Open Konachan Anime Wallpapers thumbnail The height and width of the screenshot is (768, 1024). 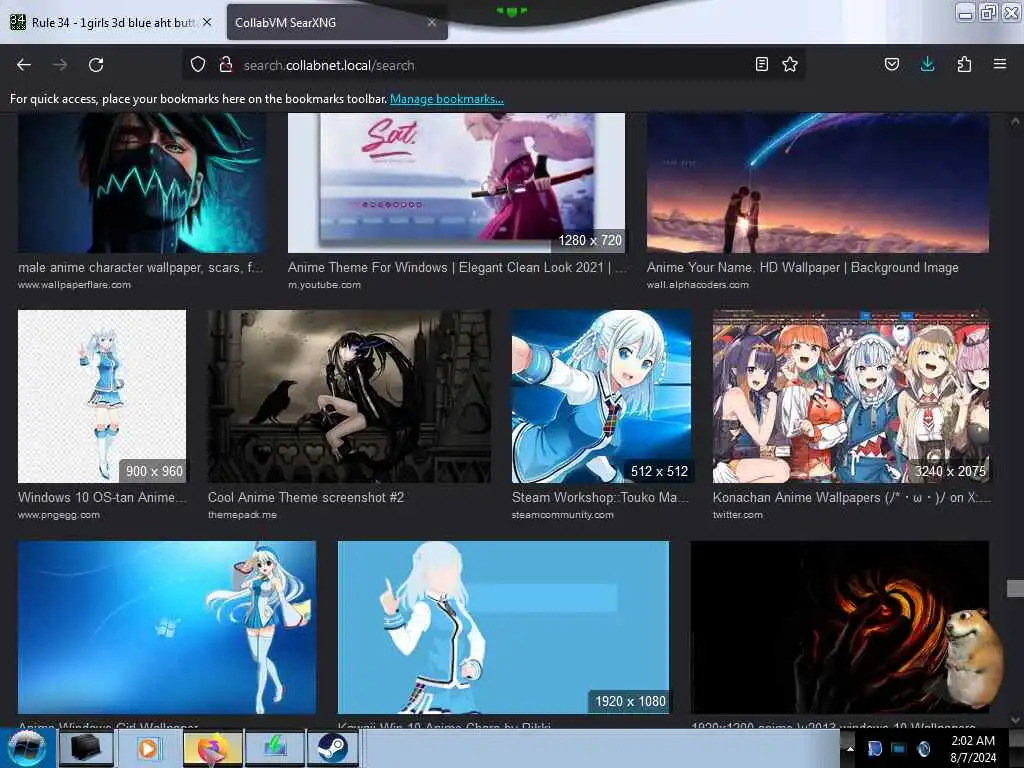[851, 396]
